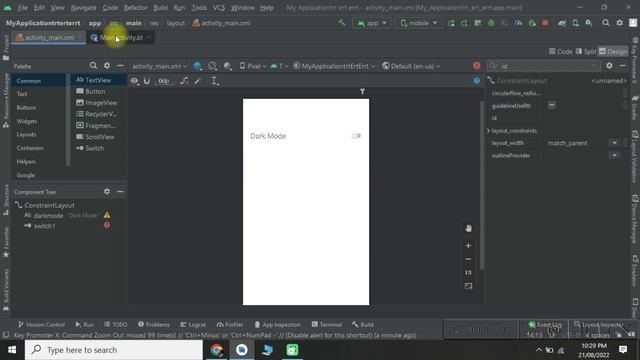640x360 pixels.
Task: Click blue help icon in design toolbar
Action: pyautogui.click(x=476, y=81)
